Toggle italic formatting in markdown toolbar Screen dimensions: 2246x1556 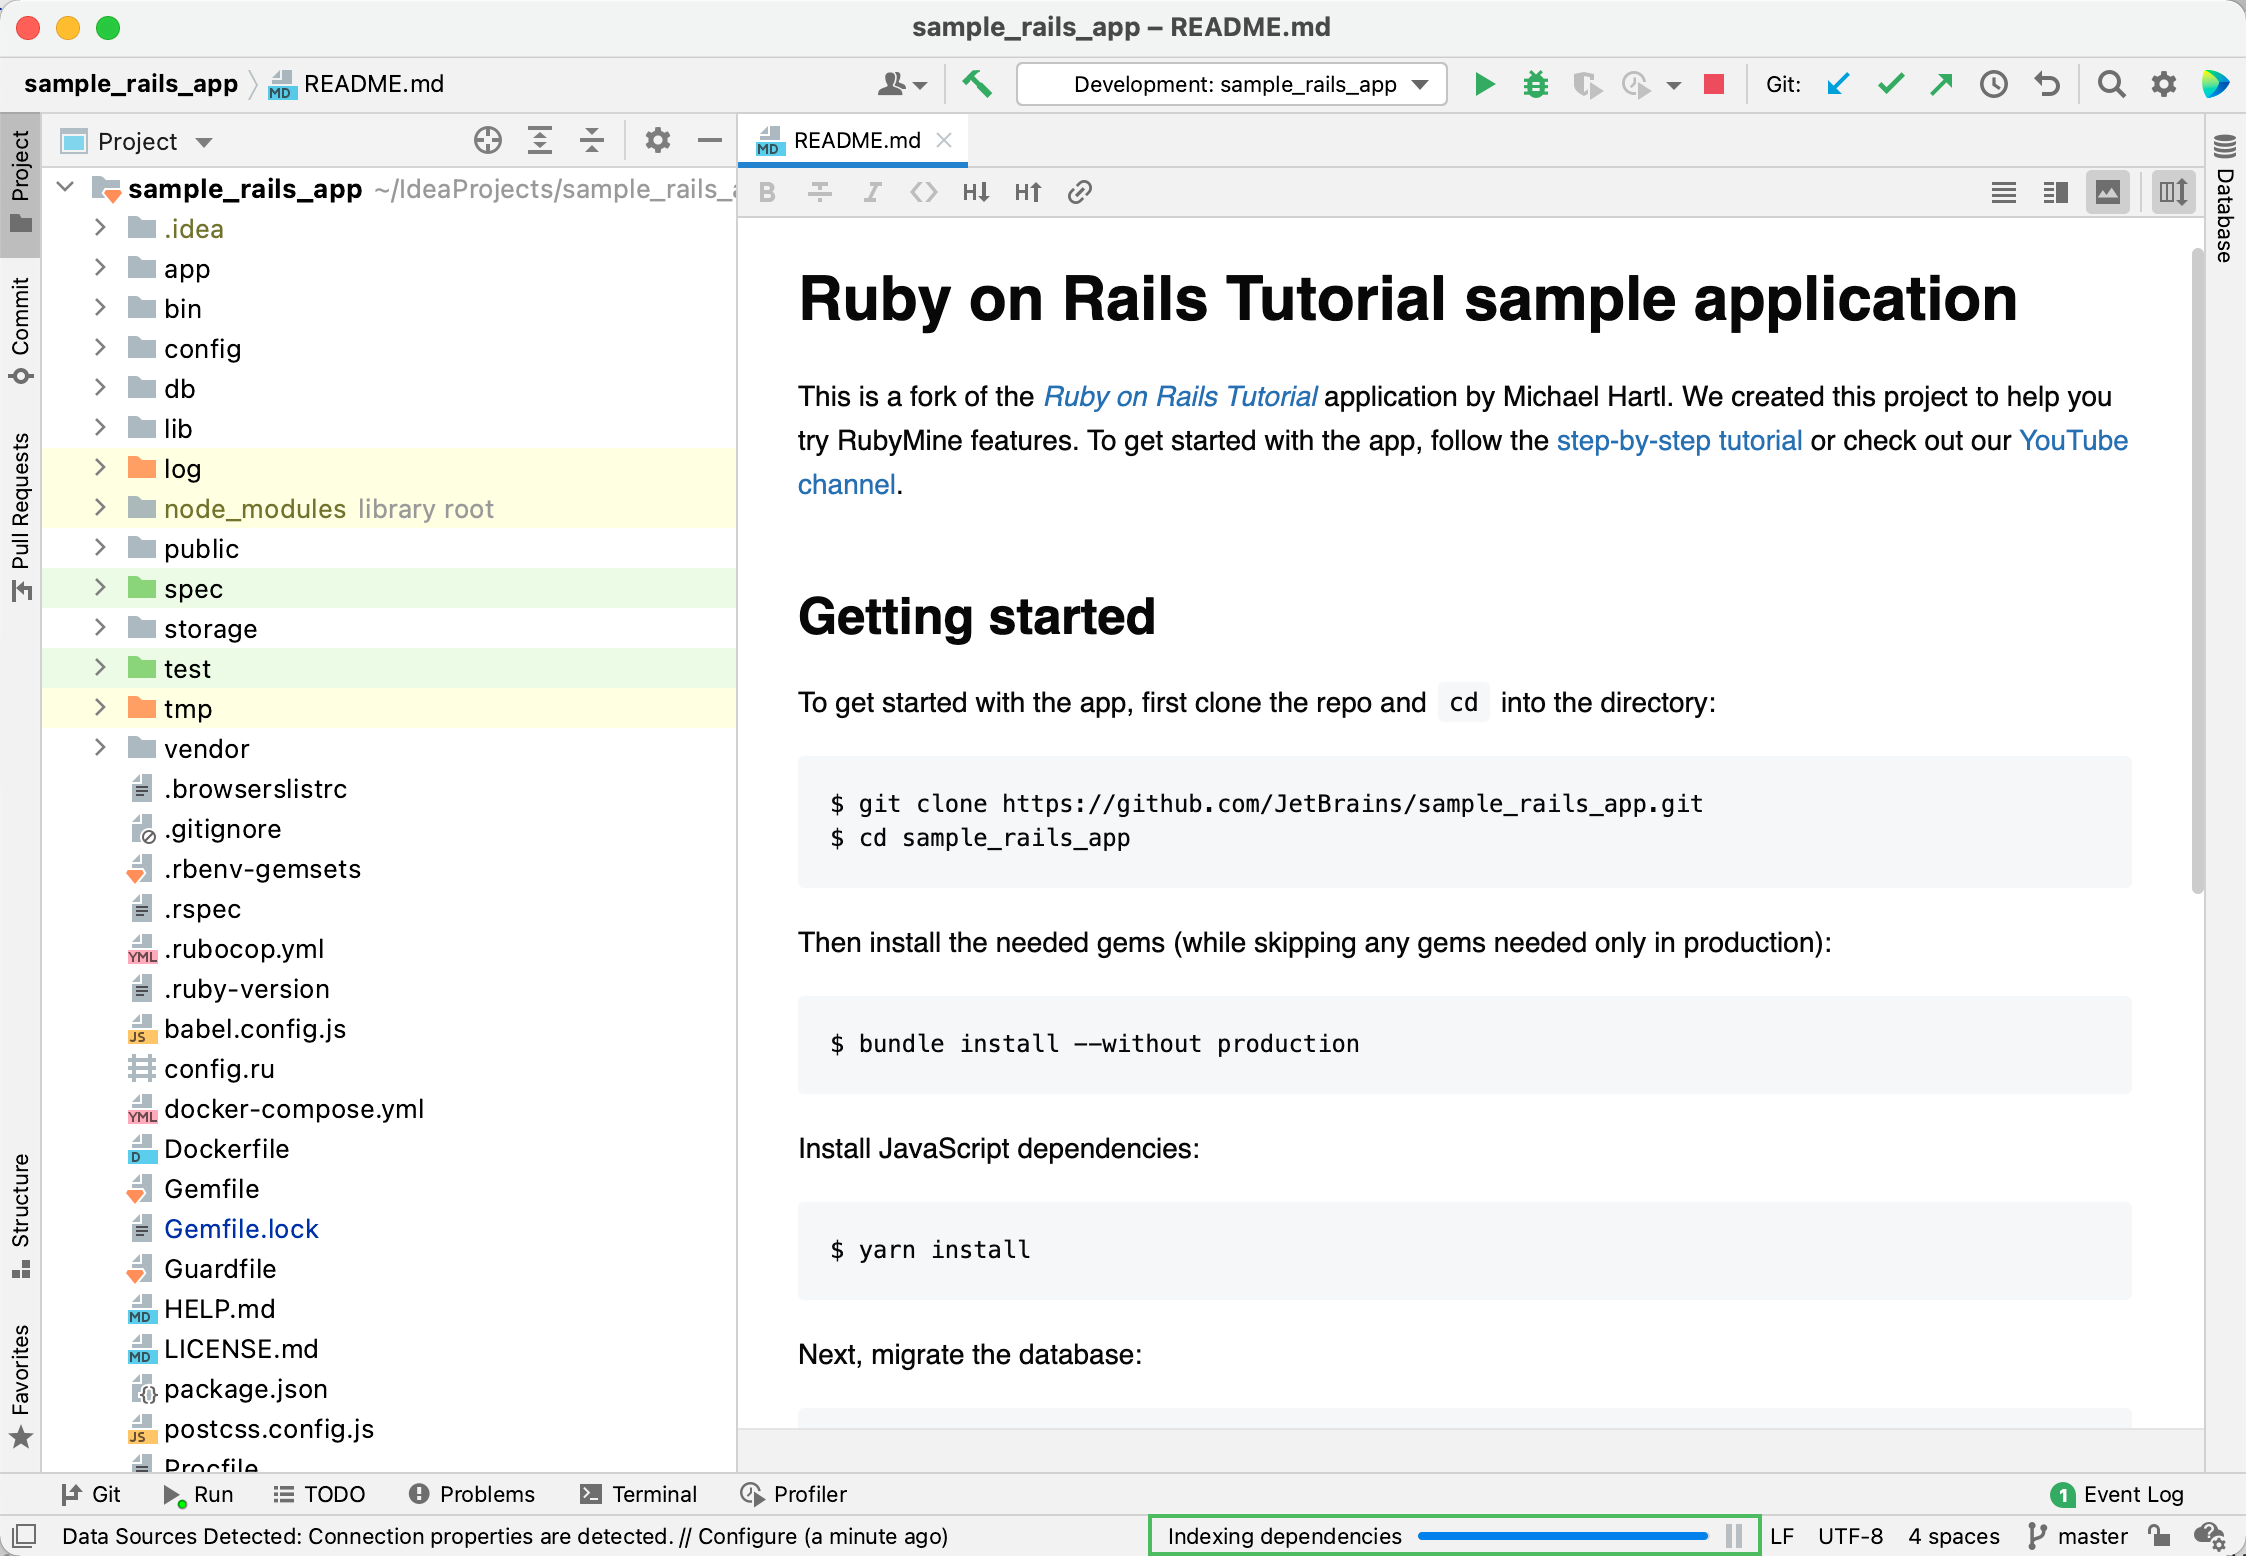[872, 192]
